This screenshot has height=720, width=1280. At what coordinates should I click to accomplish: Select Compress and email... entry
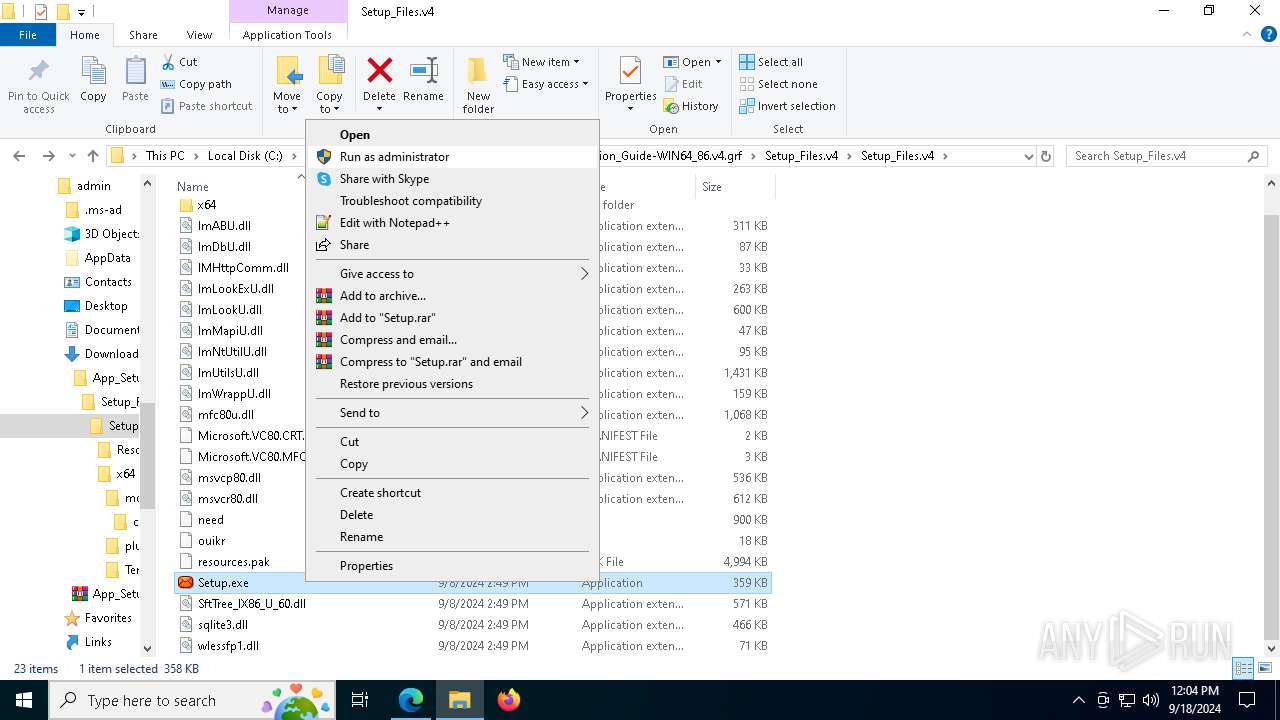pos(452,340)
